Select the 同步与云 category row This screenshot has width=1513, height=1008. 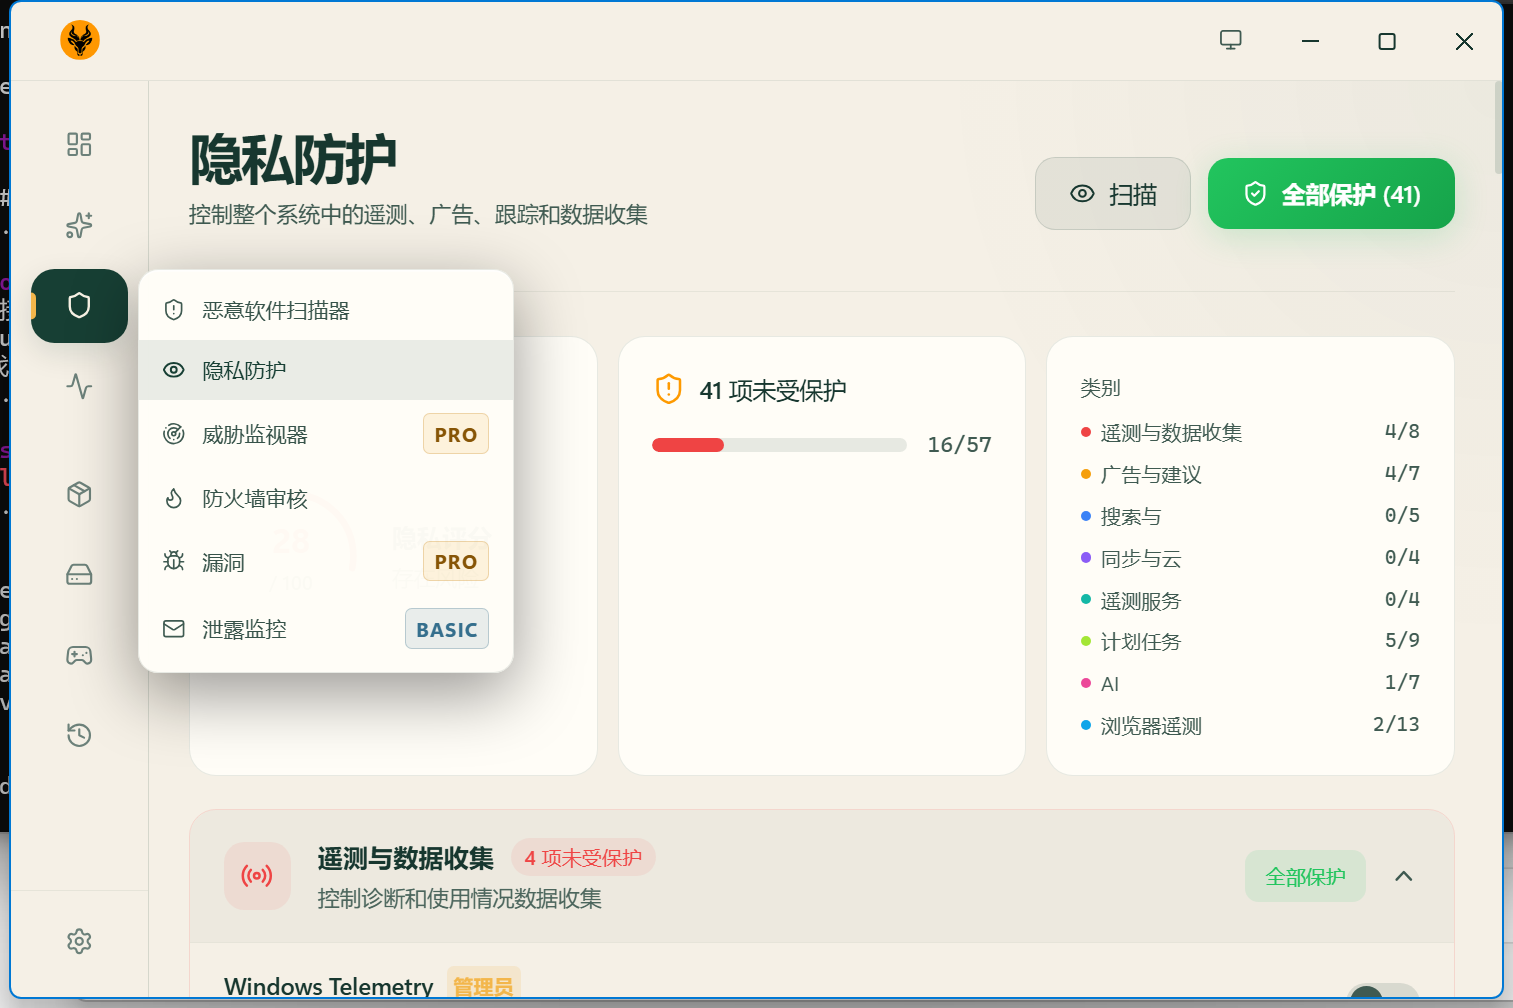[x=1250, y=558]
